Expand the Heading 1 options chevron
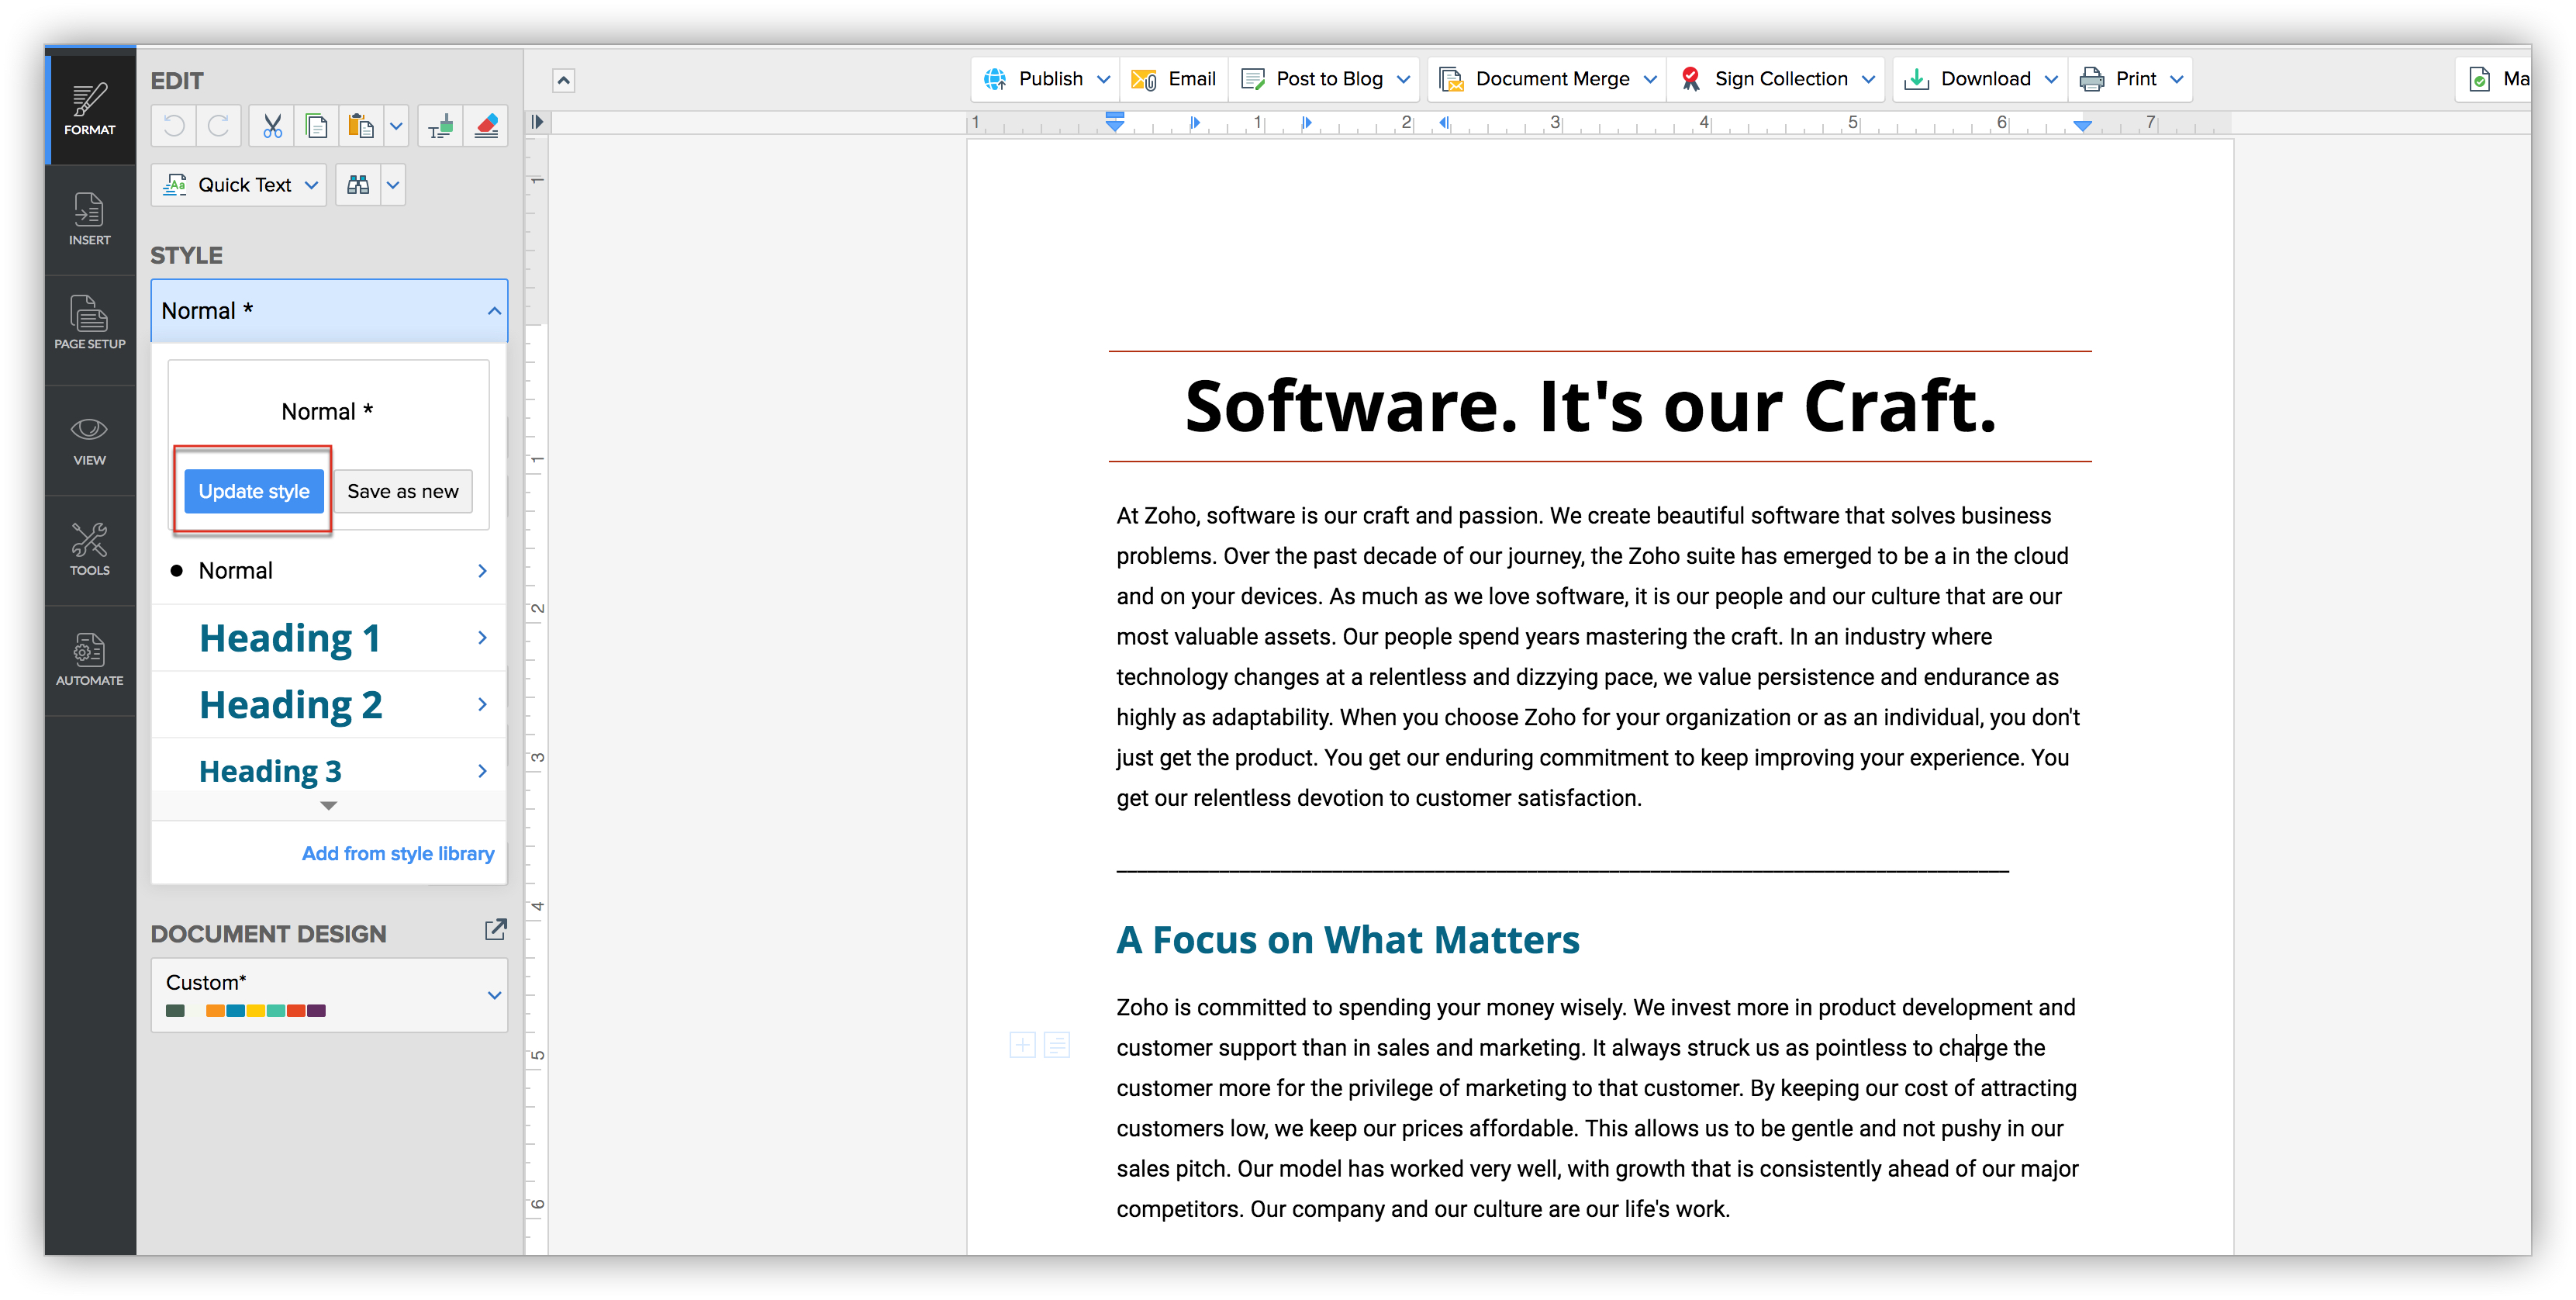Viewport: 2576px width, 1300px height. pyautogui.click(x=483, y=638)
